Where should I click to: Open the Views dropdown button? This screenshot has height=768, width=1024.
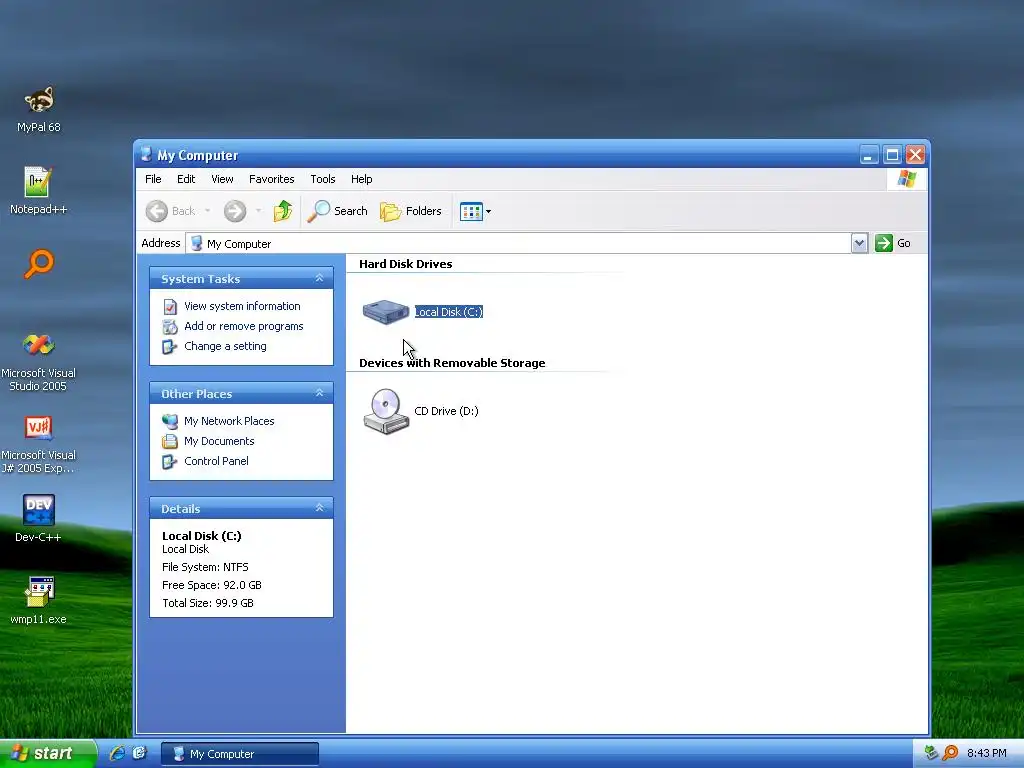(475, 211)
